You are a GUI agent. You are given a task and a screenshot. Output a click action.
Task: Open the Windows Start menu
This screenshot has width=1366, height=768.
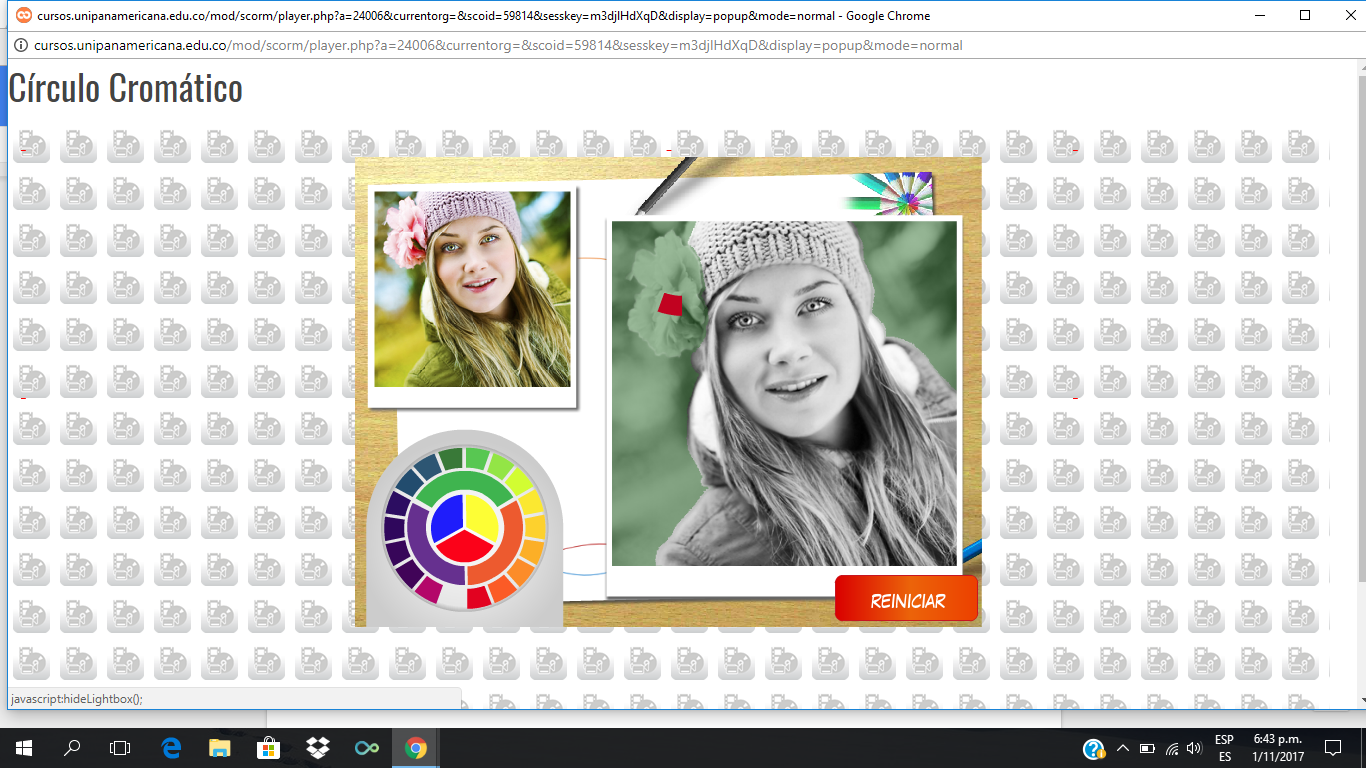click(x=24, y=748)
